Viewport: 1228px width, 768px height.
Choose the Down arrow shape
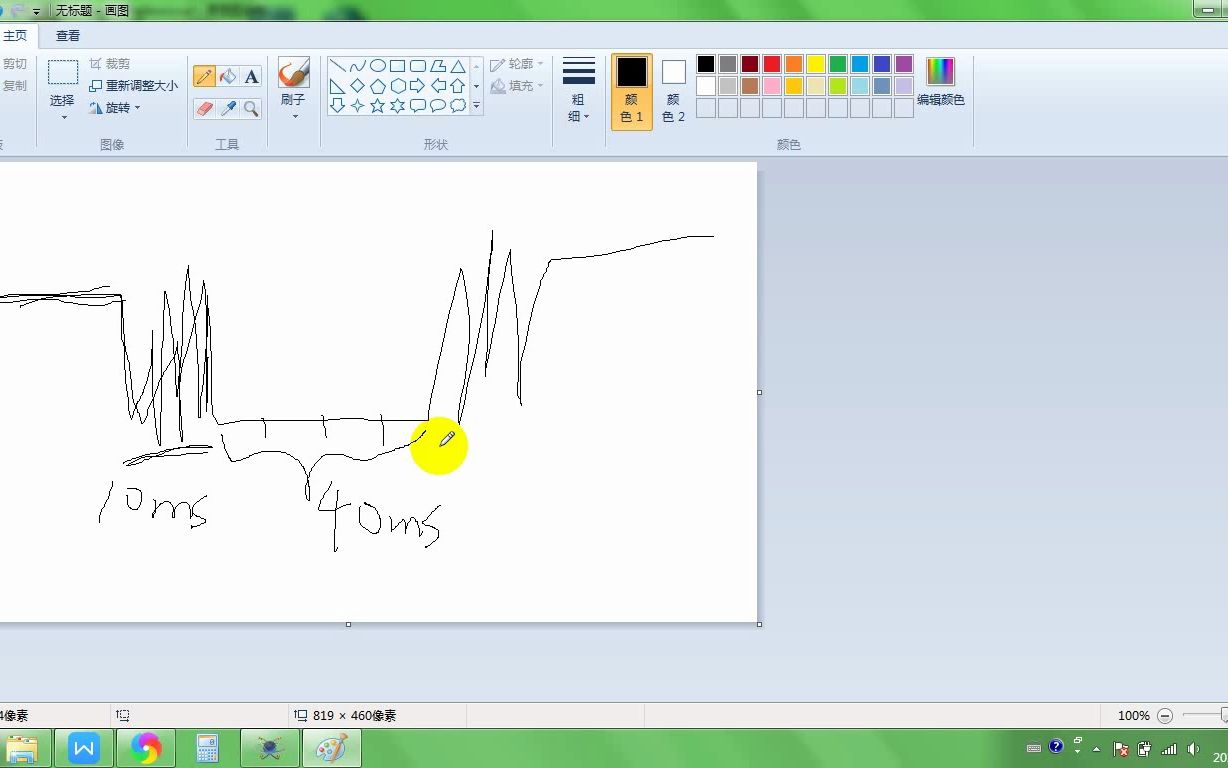(x=338, y=105)
